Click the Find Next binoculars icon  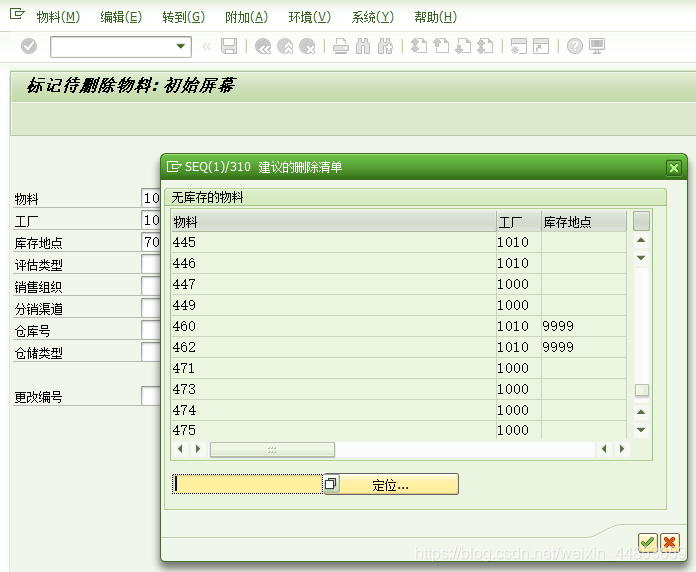coord(385,46)
